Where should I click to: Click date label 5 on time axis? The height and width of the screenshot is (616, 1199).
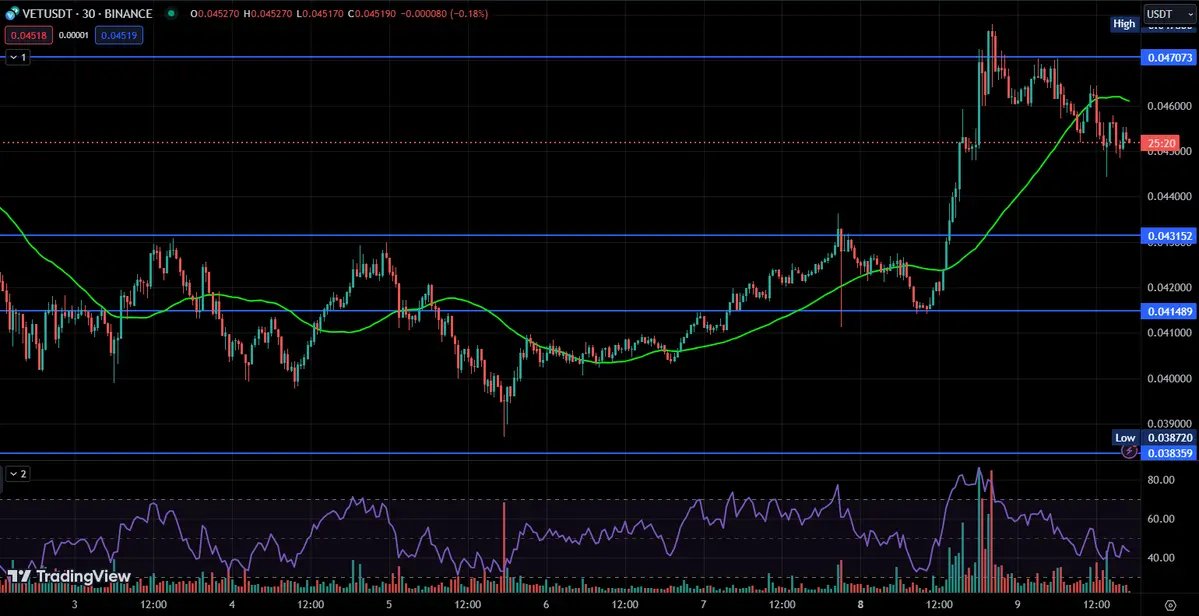click(x=389, y=604)
